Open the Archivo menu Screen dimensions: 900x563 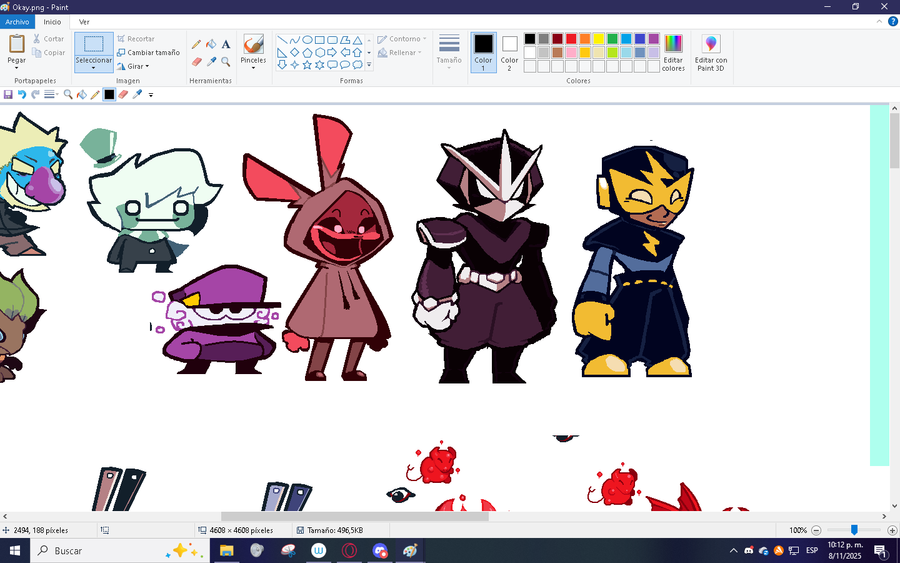click(x=17, y=22)
